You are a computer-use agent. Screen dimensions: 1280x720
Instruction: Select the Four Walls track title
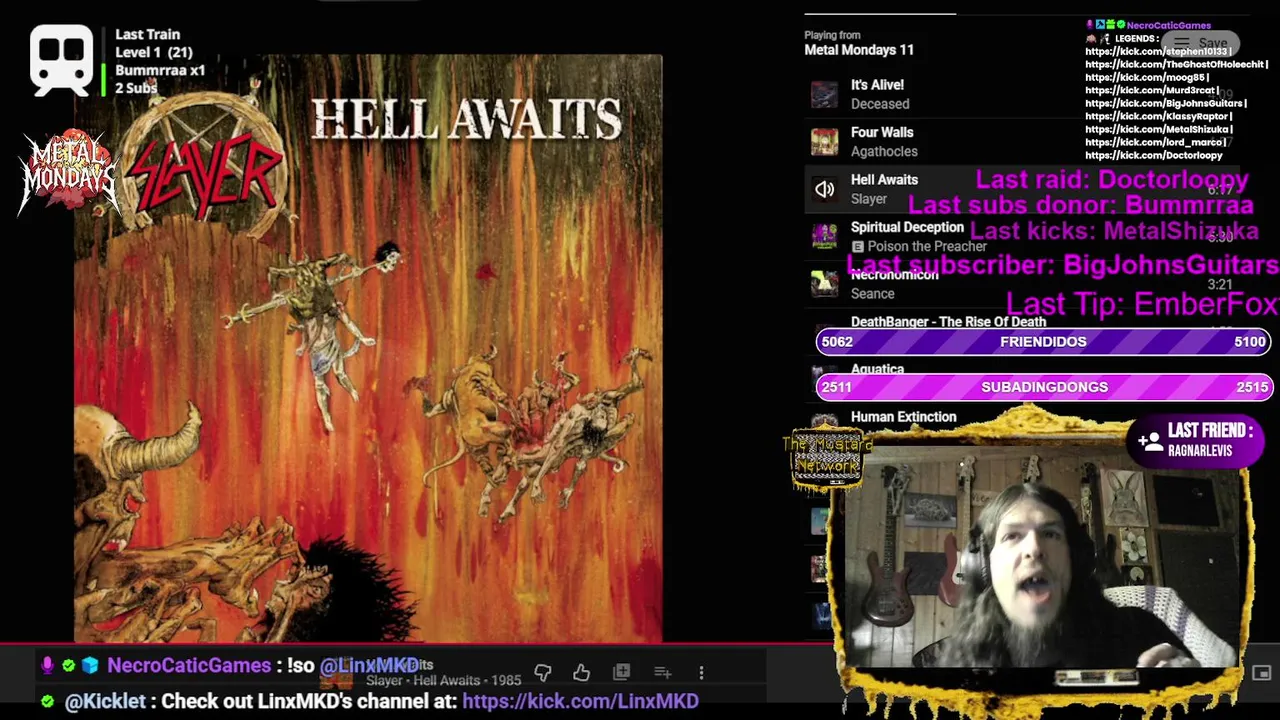point(882,132)
